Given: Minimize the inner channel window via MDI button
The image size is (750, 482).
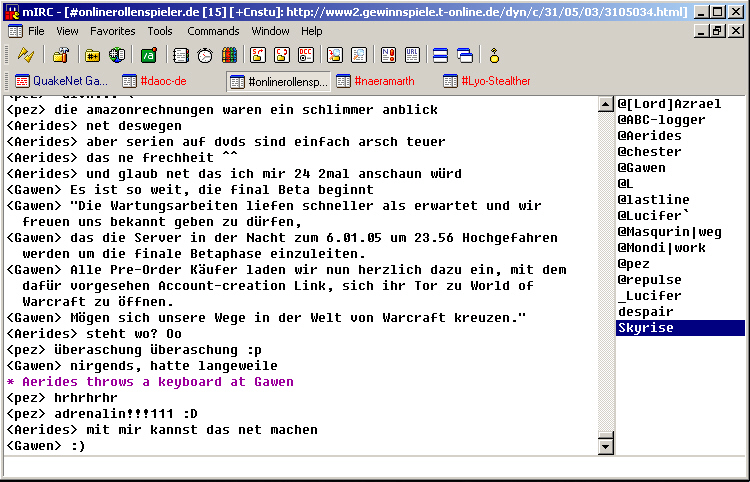Looking at the screenshot, I should click(x=702, y=32).
